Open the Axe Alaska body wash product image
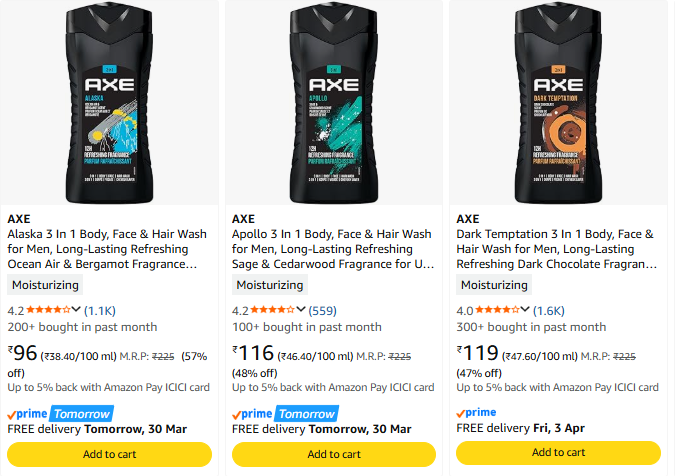Screen dimensions: 675x476 tap(109, 100)
